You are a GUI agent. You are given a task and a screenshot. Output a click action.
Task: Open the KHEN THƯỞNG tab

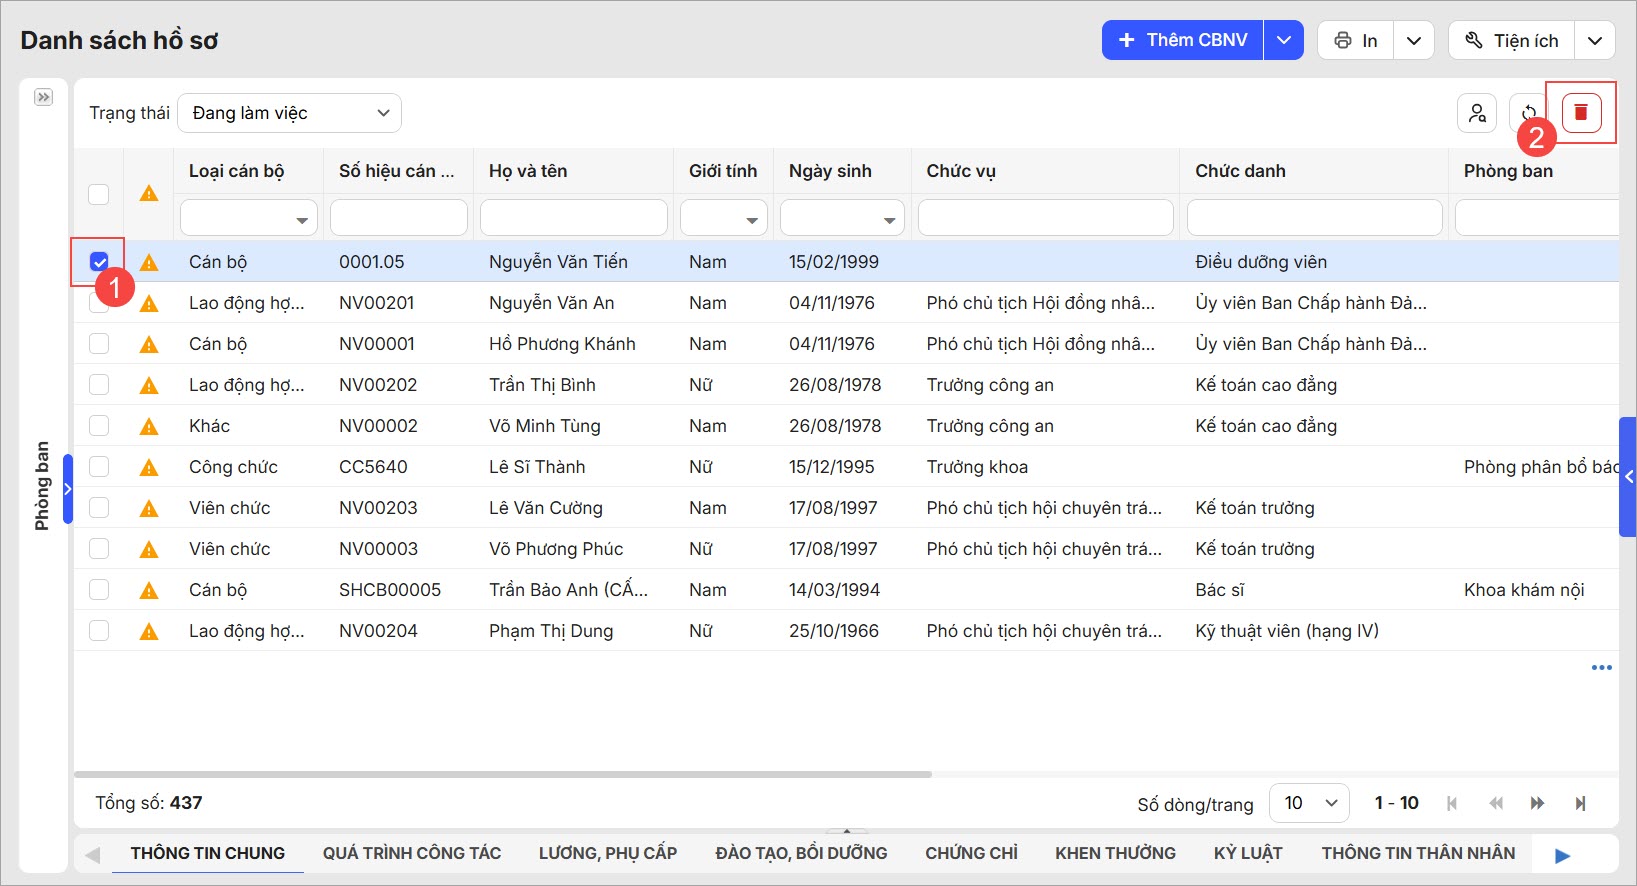1115,853
